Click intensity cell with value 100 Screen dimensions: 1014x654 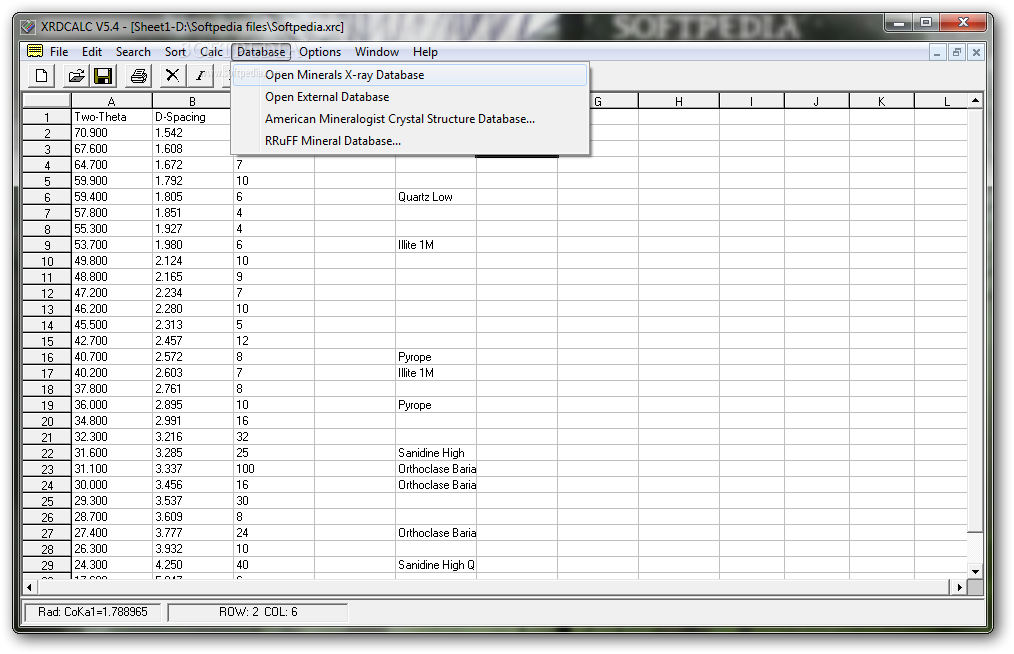click(x=274, y=469)
